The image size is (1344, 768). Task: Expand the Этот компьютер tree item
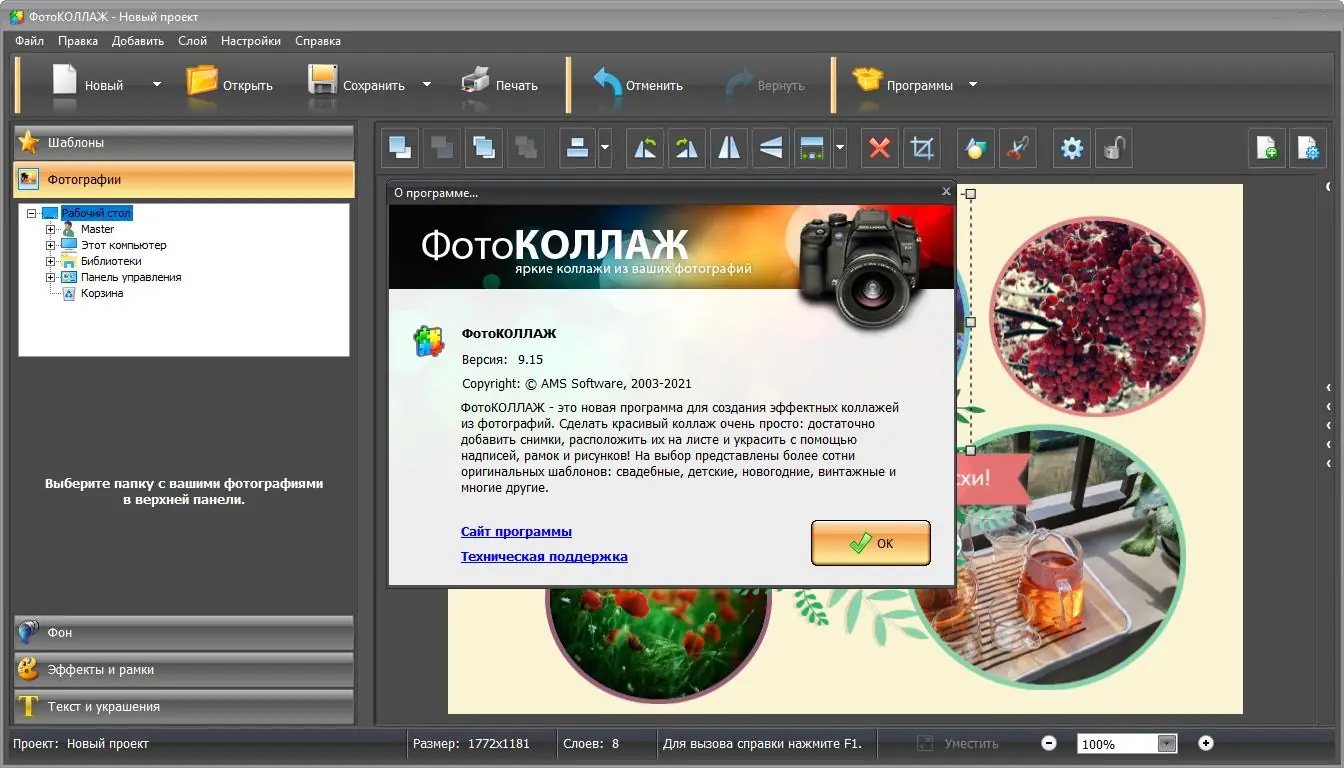pyautogui.click(x=49, y=245)
